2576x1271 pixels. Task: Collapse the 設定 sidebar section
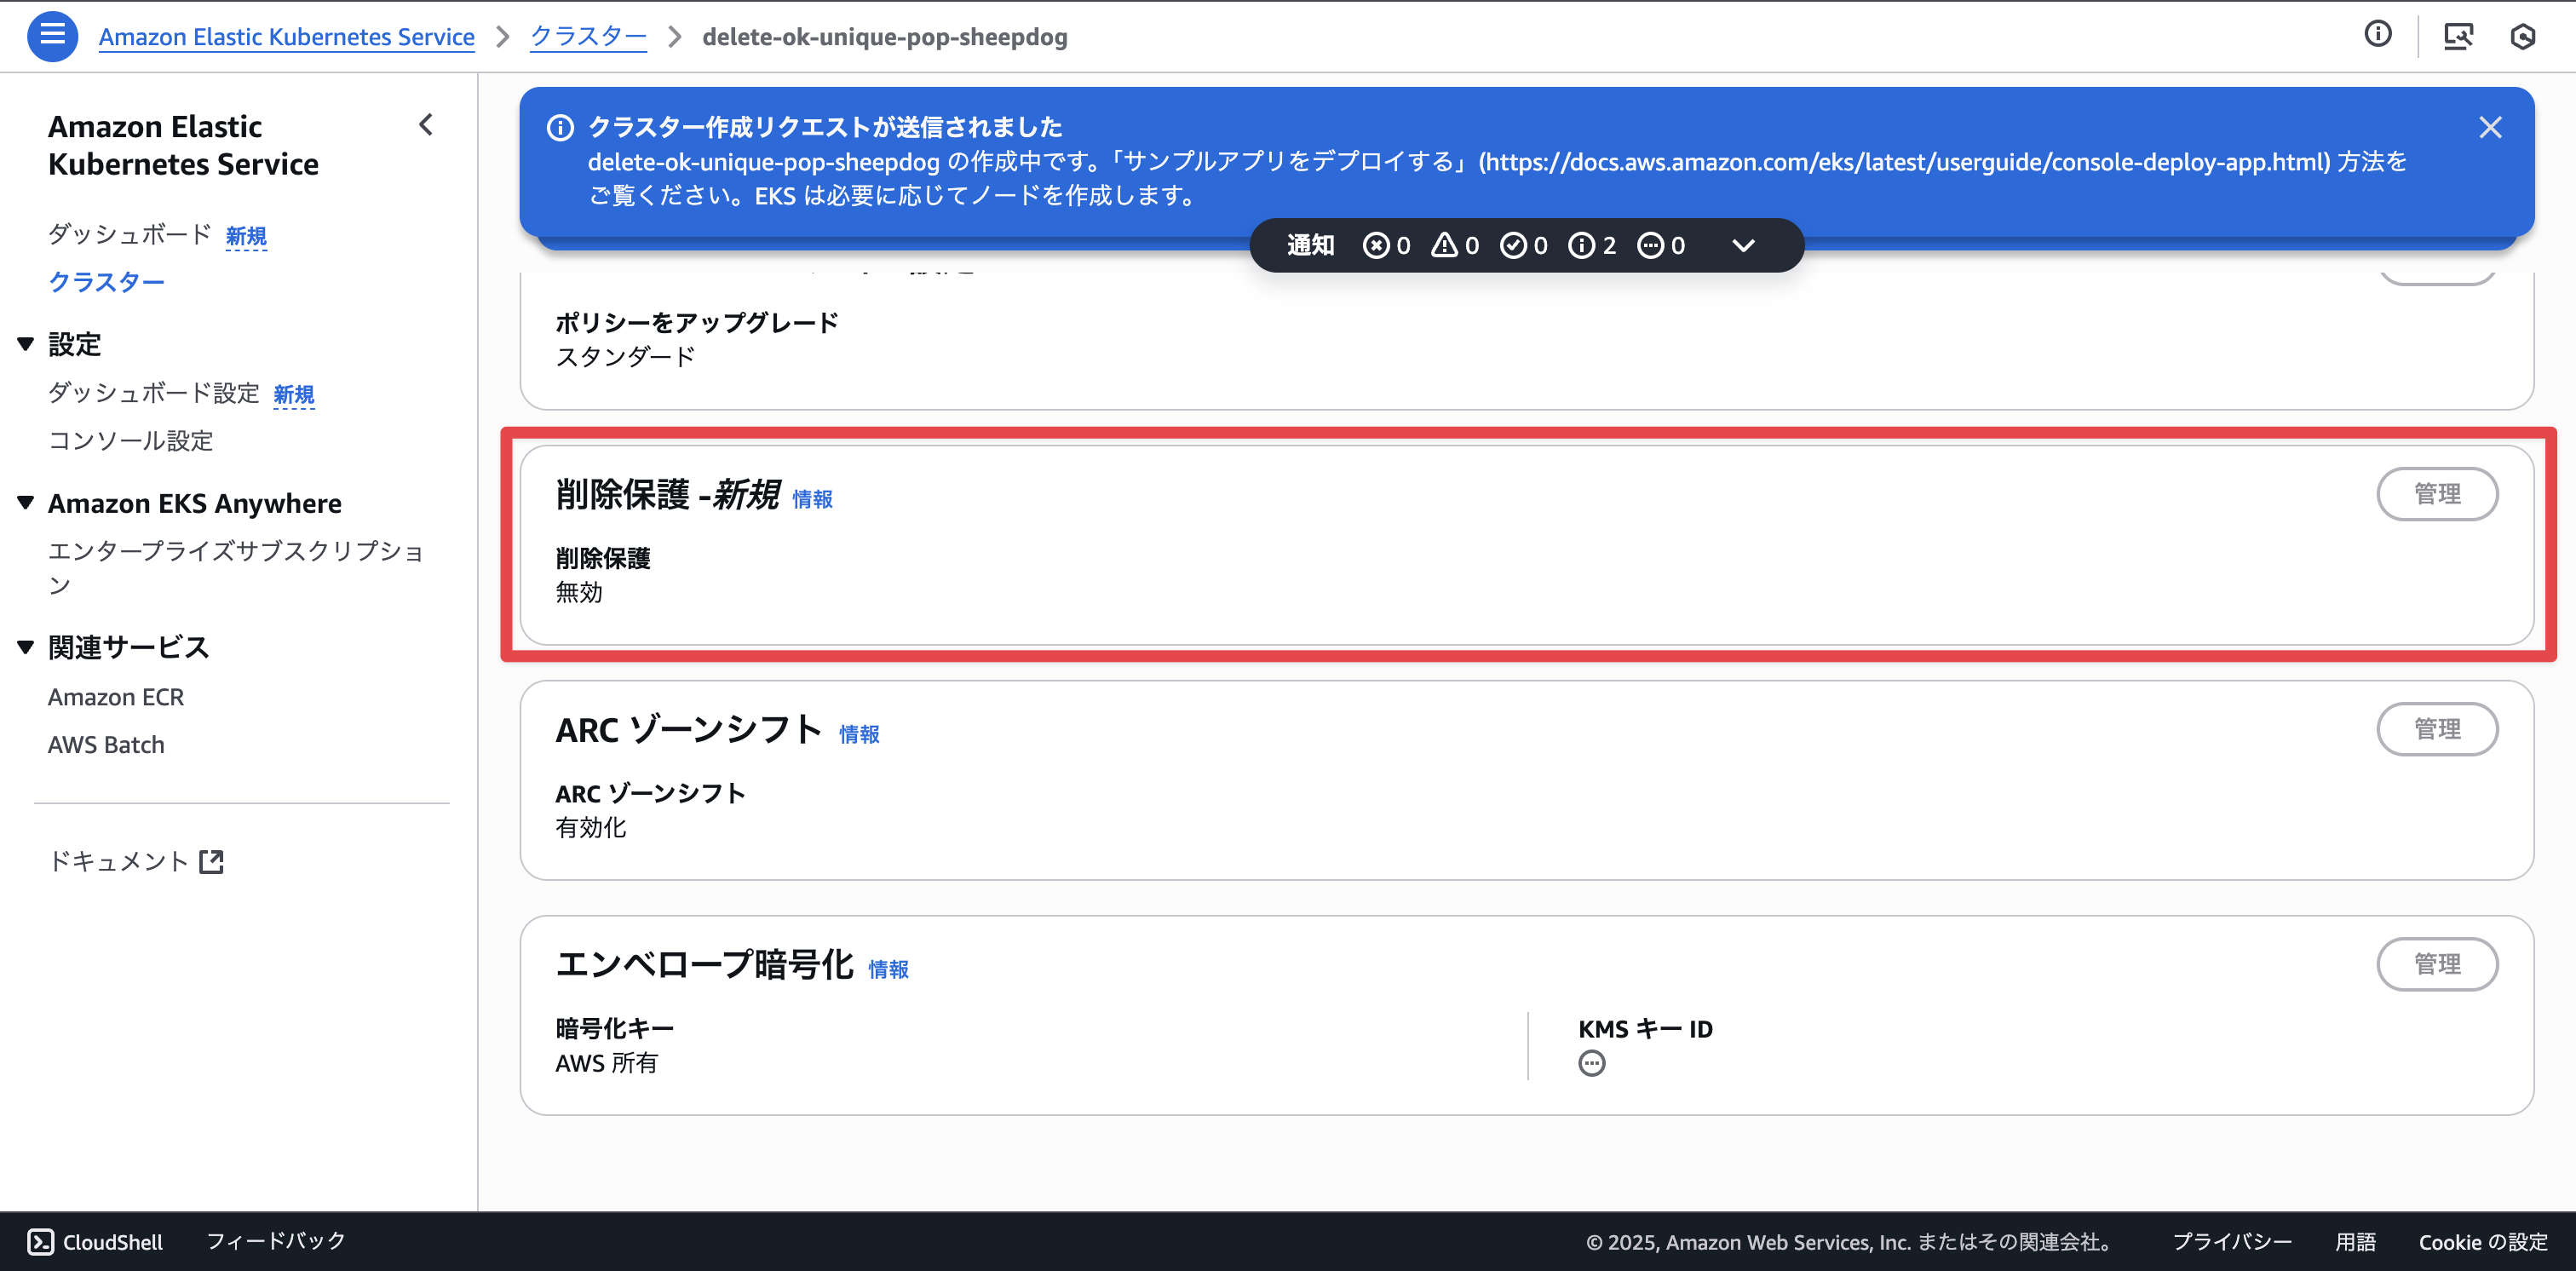click(x=26, y=344)
